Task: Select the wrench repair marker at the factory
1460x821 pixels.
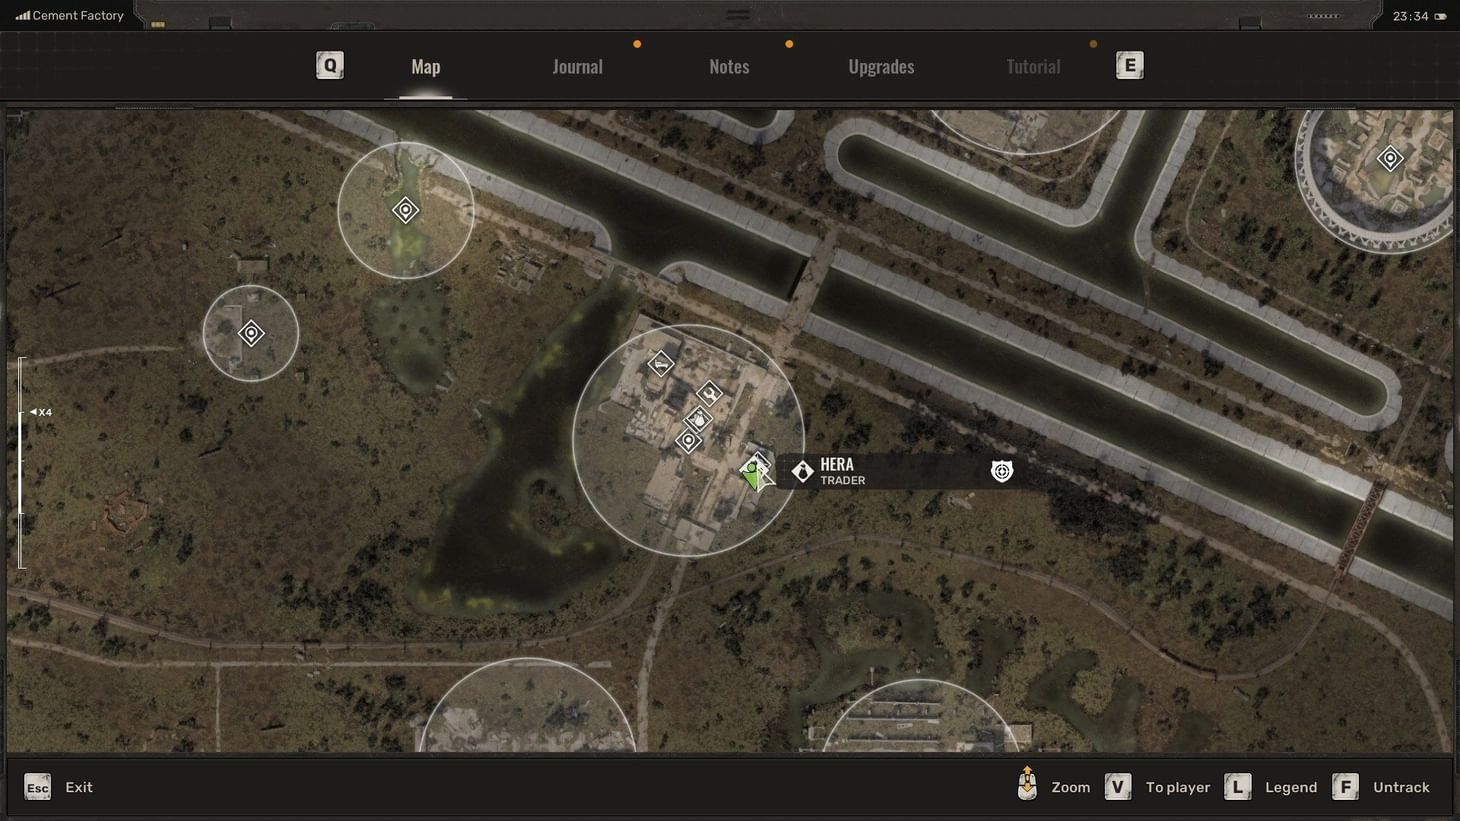Action: coord(710,393)
